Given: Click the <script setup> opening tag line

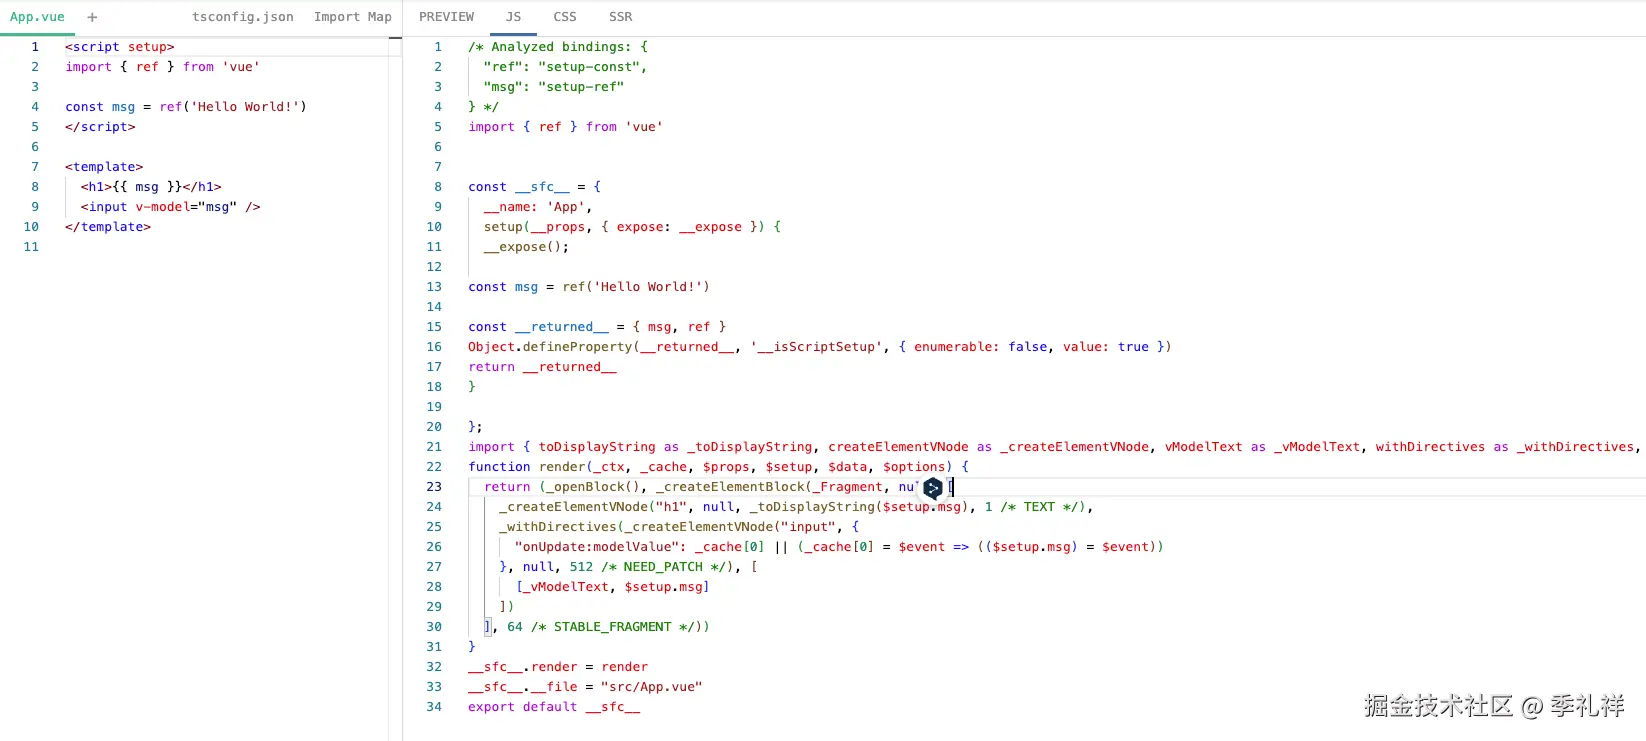Looking at the screenshot, I should 120,47.
